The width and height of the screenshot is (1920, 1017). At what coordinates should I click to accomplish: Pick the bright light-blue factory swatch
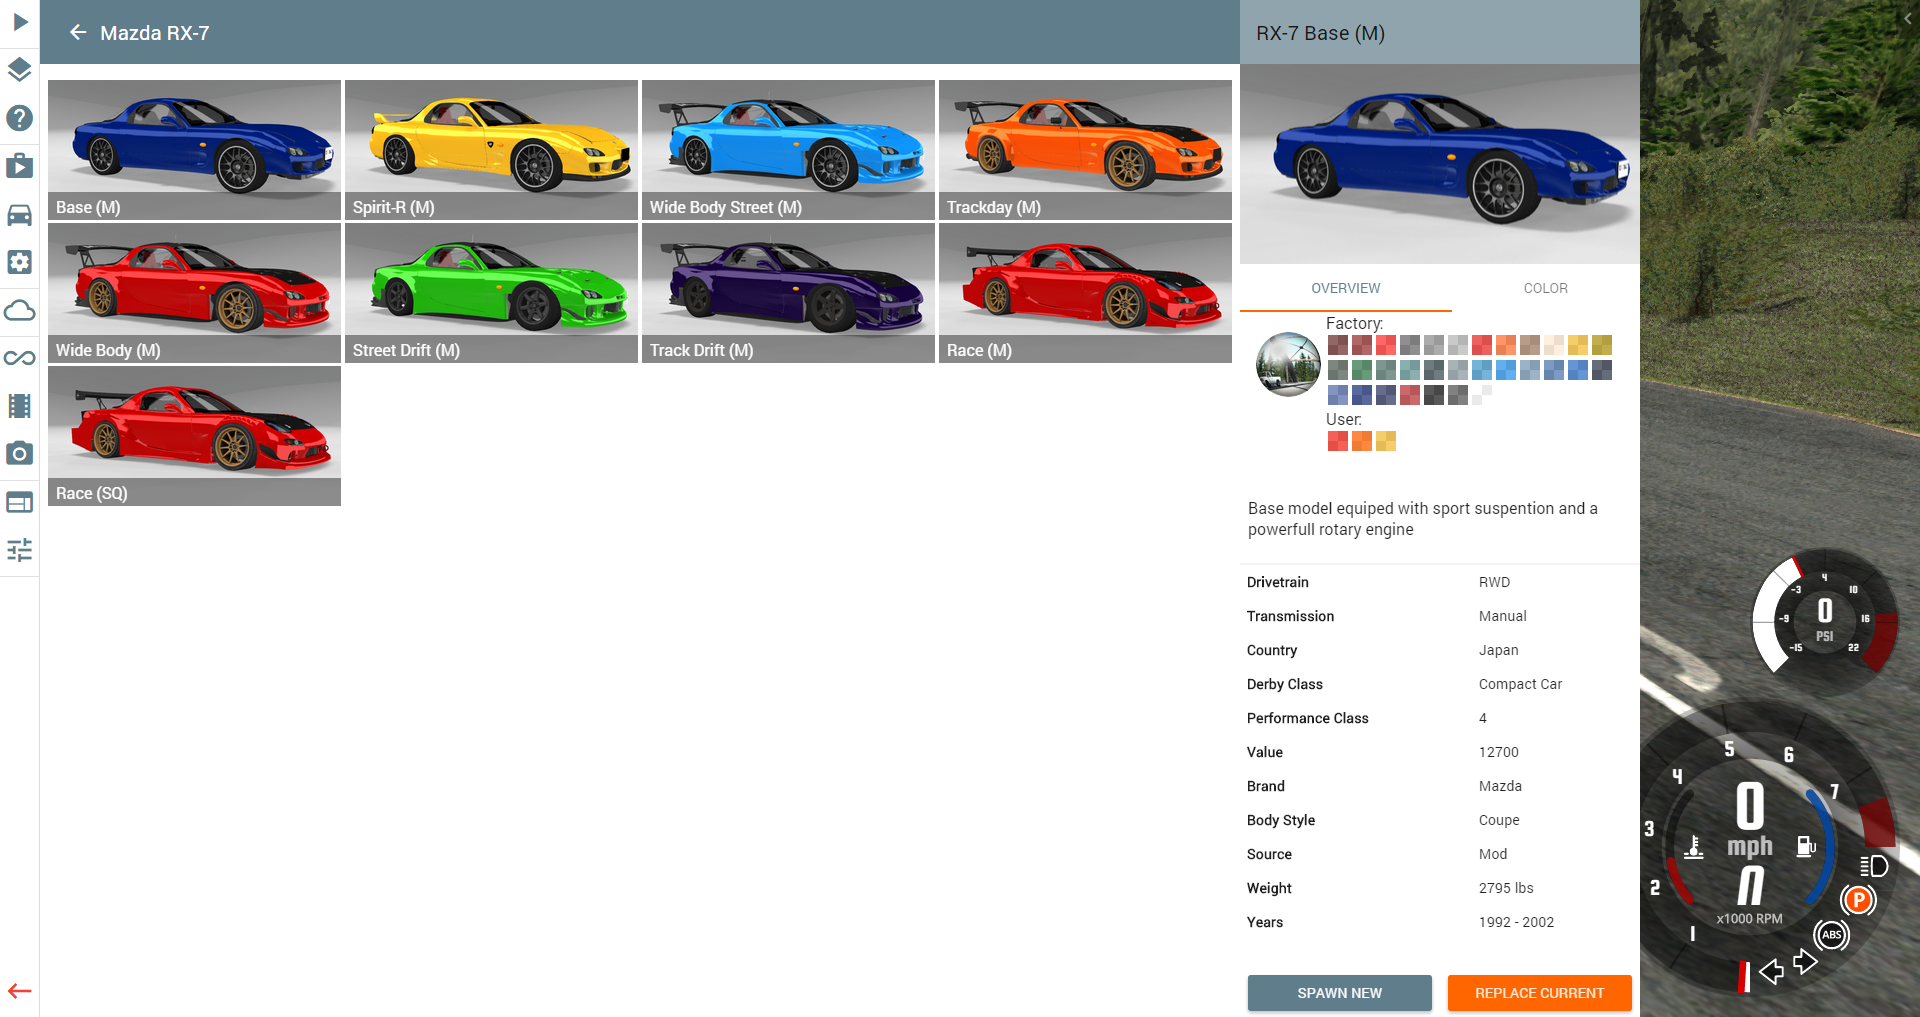click(1506, 370)
